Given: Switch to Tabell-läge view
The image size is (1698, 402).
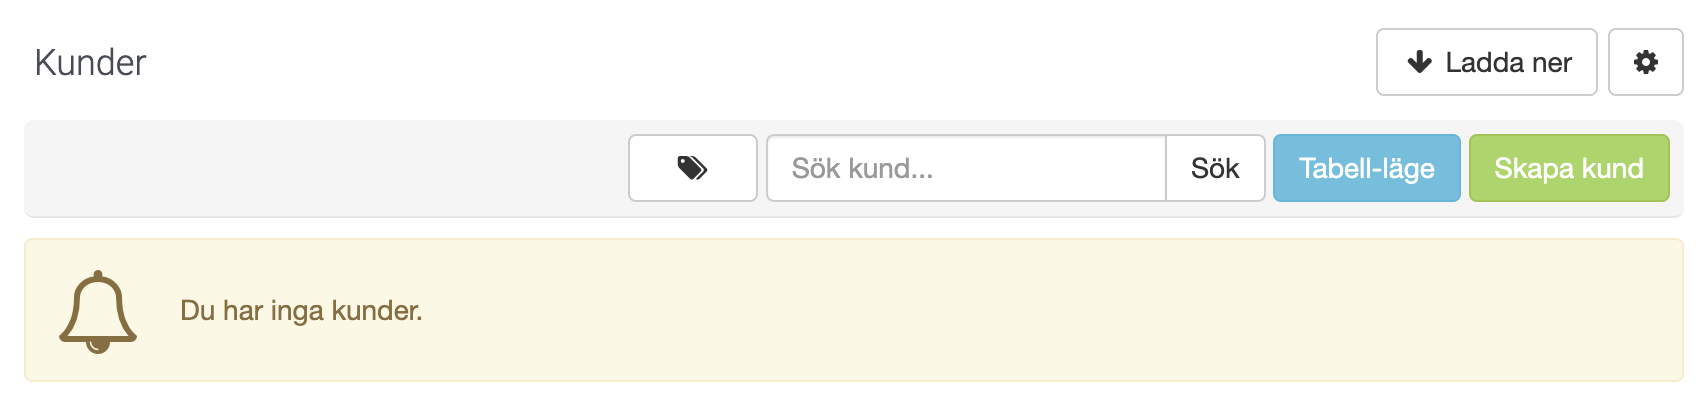Looking at the screenshot, I should (x=1366, y=168).
